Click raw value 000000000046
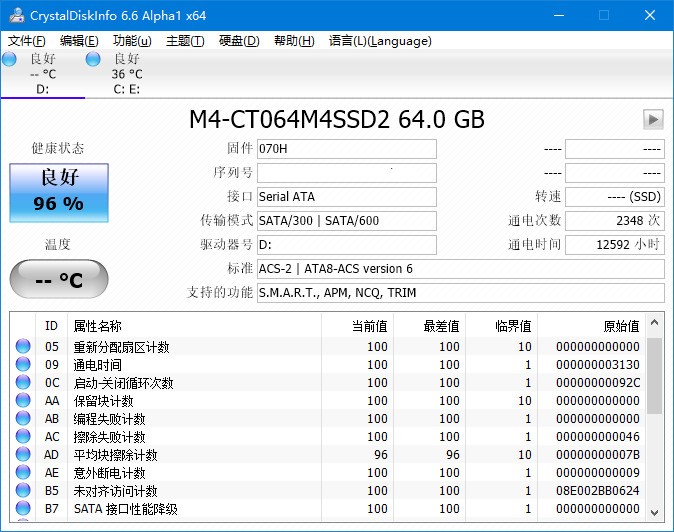The height and width of the screenshot is (532, 674). pyautogui.click(x=598, y=437)
